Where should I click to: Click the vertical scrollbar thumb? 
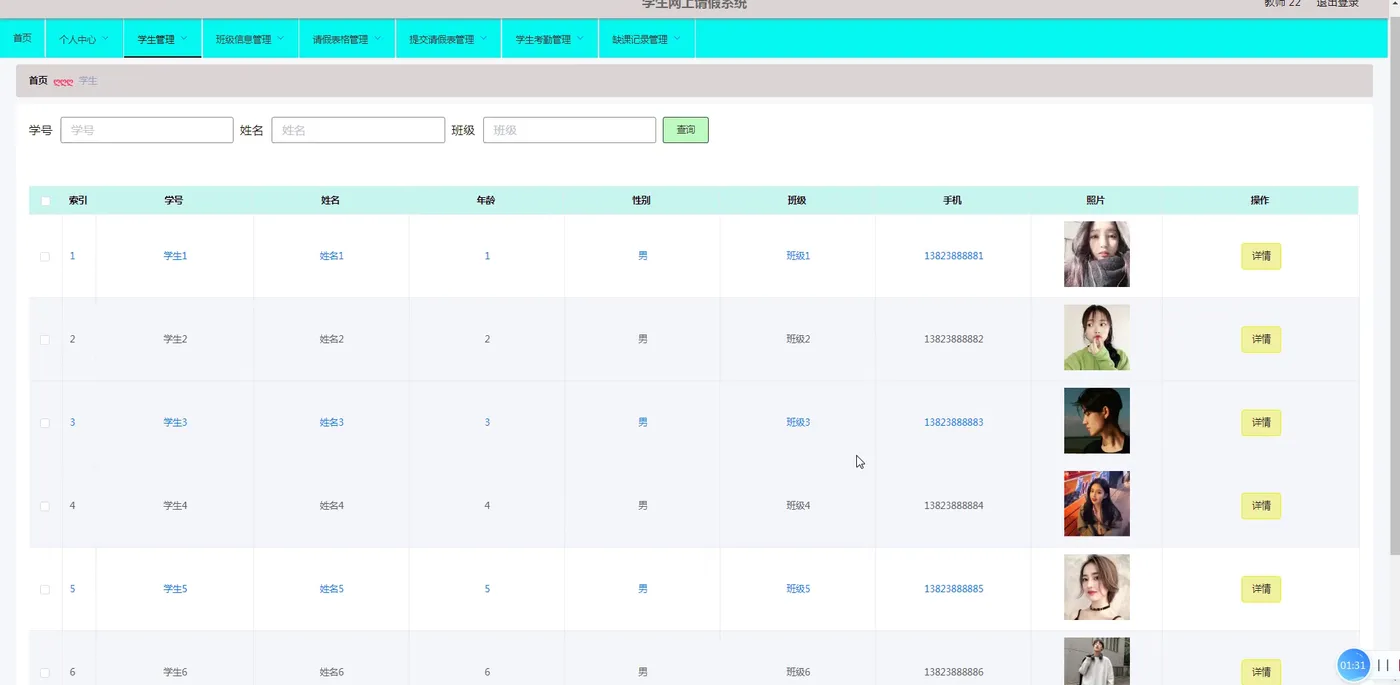pyautogui.click(x=1395, y=285)
